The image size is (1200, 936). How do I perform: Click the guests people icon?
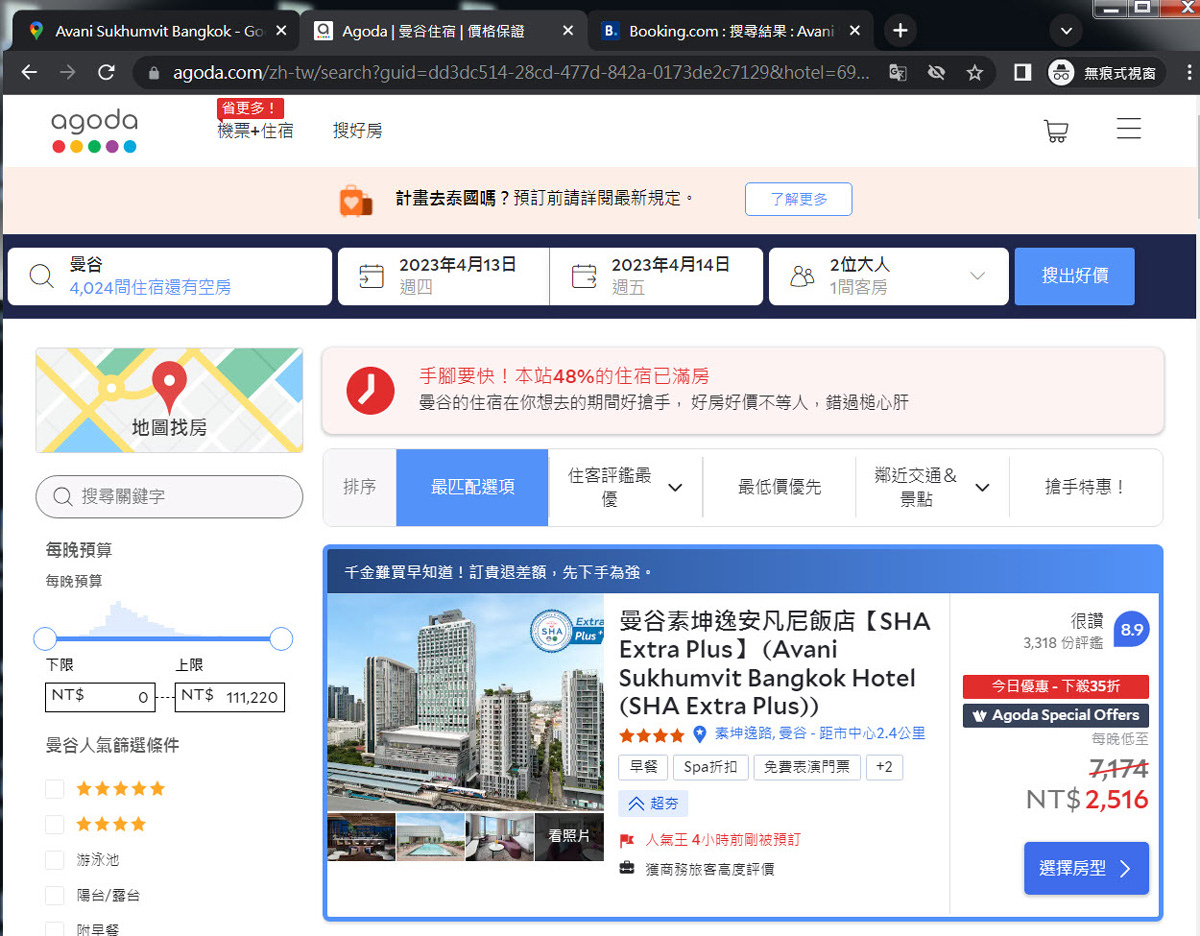click(x=802, y=277)
